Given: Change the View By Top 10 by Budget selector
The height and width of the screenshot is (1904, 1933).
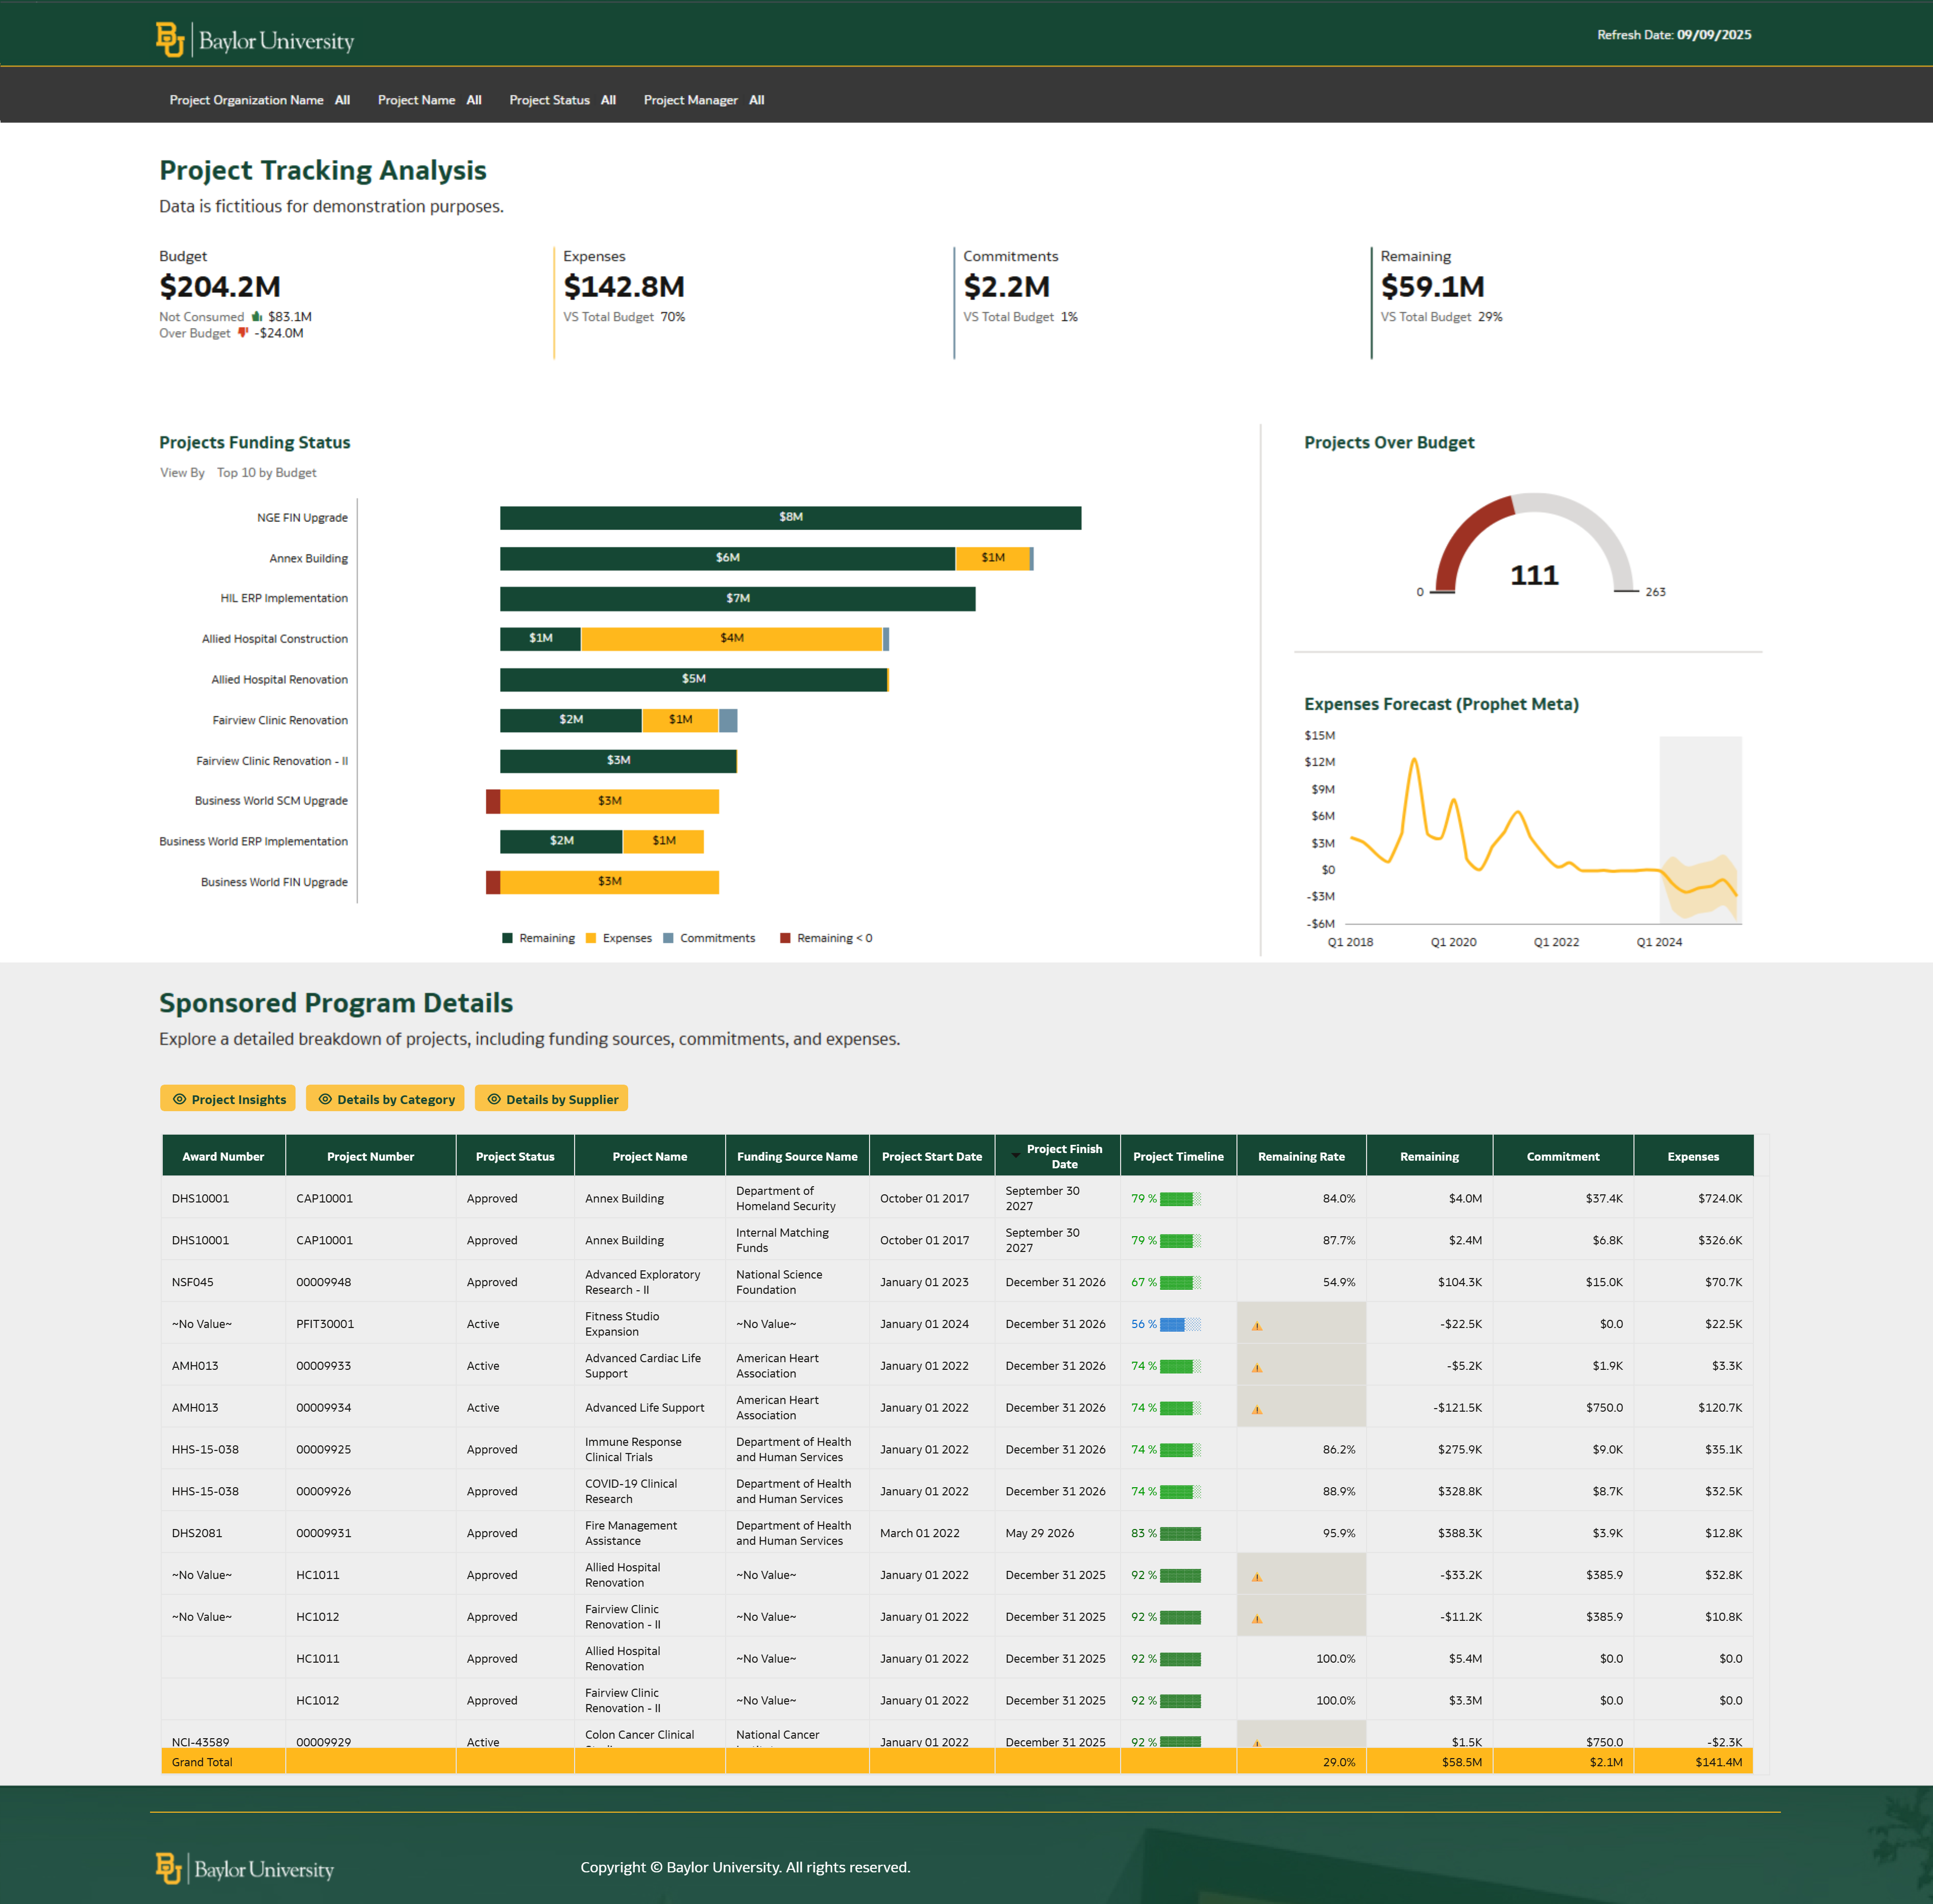Looking at the screenshot, I should [266, 473].
